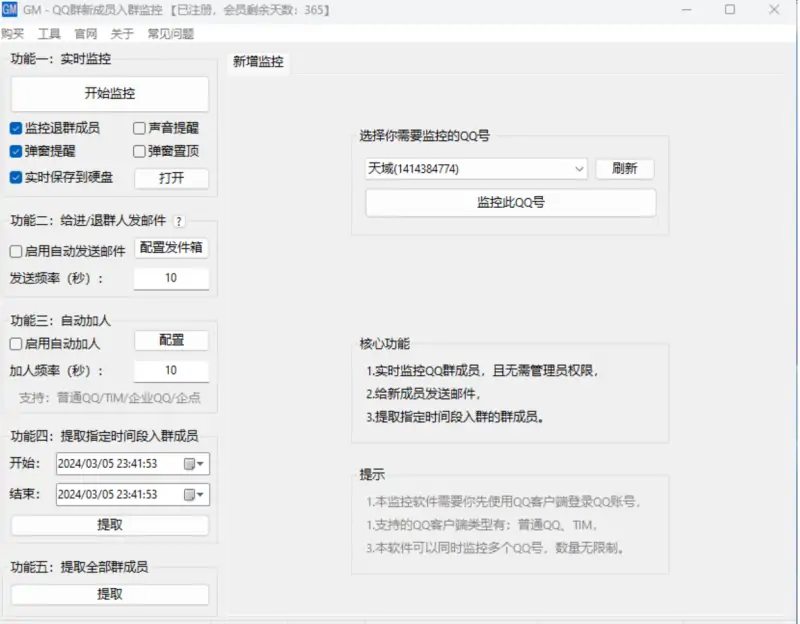The width and height of the screenshot is (800, 624).
Task: Expand the QQ号 account dropdown
Action: pos(579,170)
